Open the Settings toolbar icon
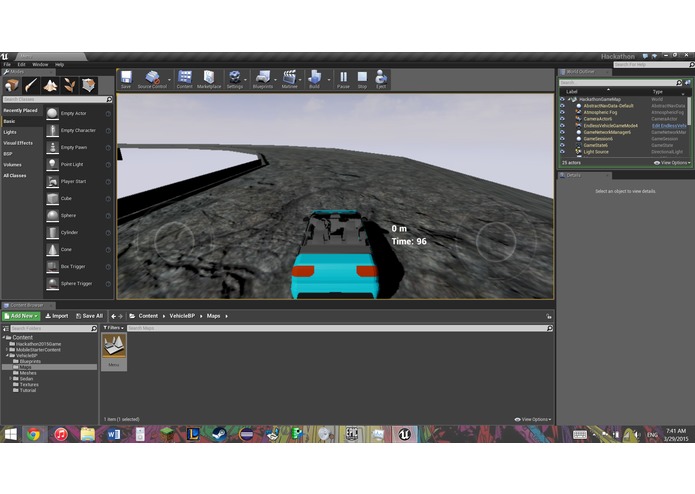The width and height of the screenshot is (695, 494). click(234, 79)
